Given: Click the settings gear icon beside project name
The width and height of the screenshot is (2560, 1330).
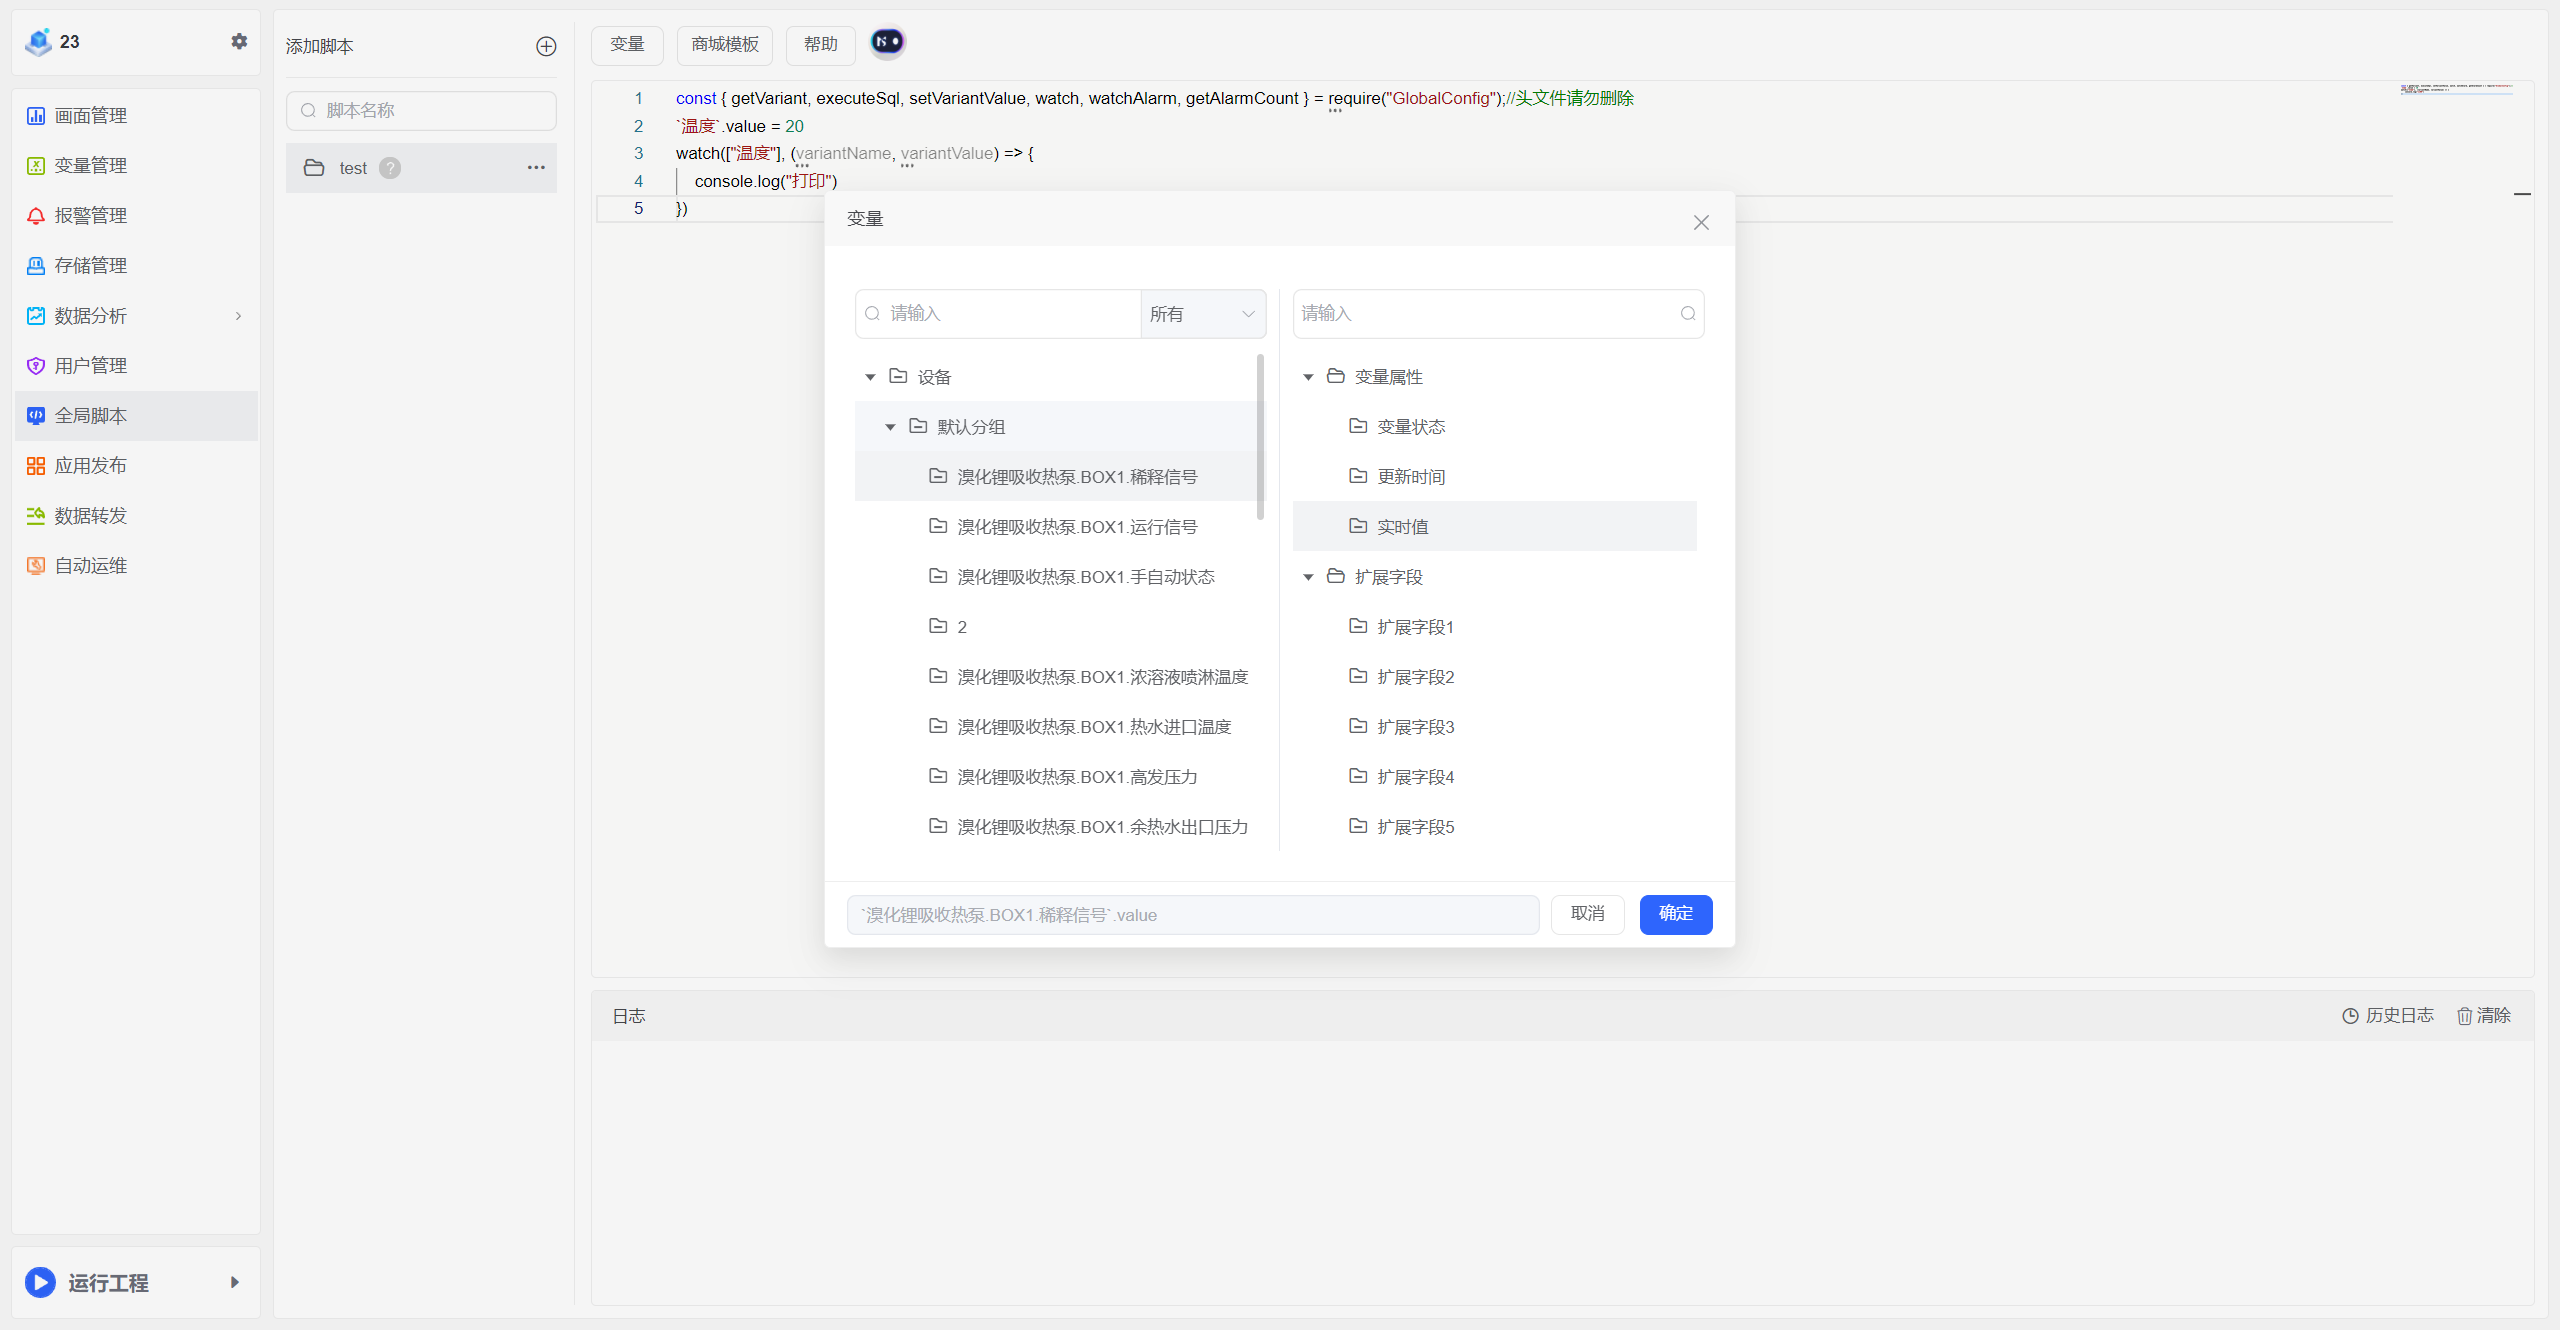Looking at the screenshot, I should [239, 41].
